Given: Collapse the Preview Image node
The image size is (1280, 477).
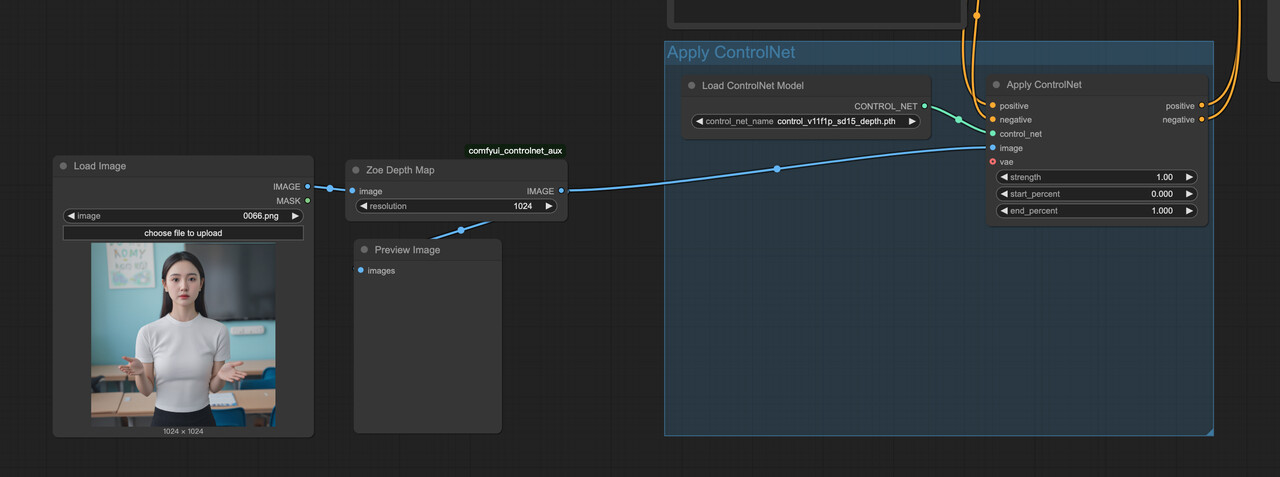Looking at the screenshot, I should pyautogui.click(x=365, y=250).
